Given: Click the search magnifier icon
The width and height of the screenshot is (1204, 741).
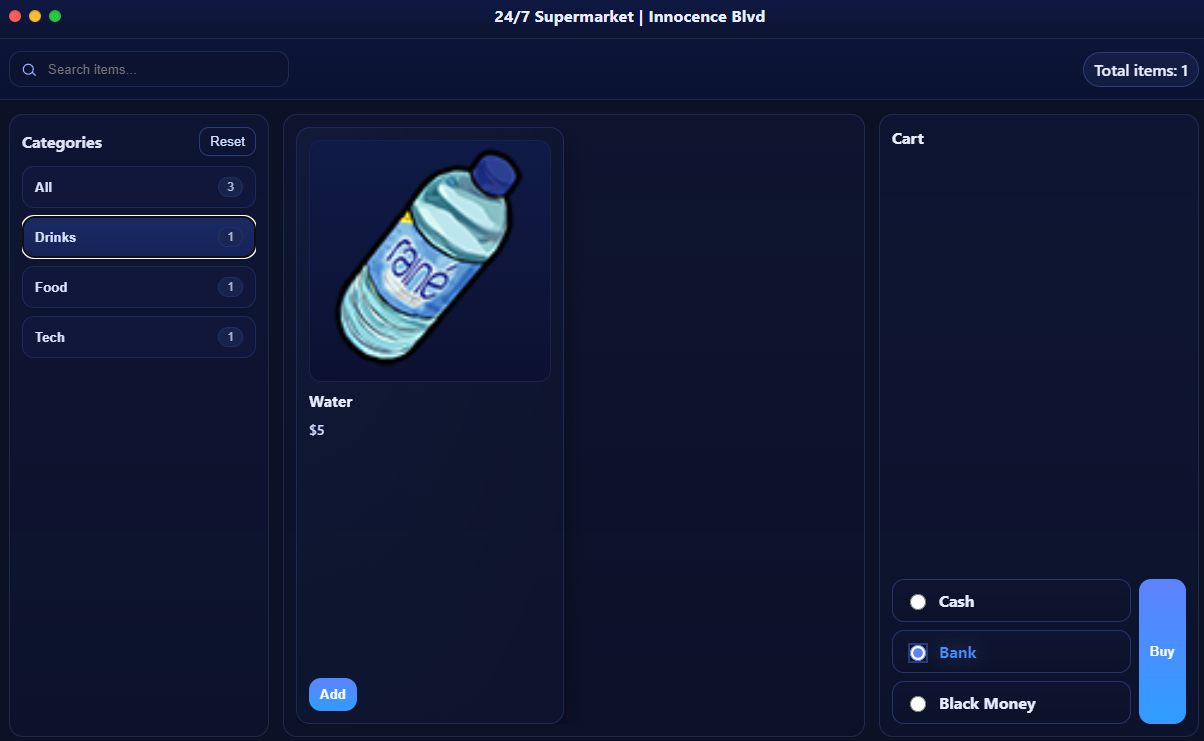Looking at the screenshot, I should pos(29,70).
